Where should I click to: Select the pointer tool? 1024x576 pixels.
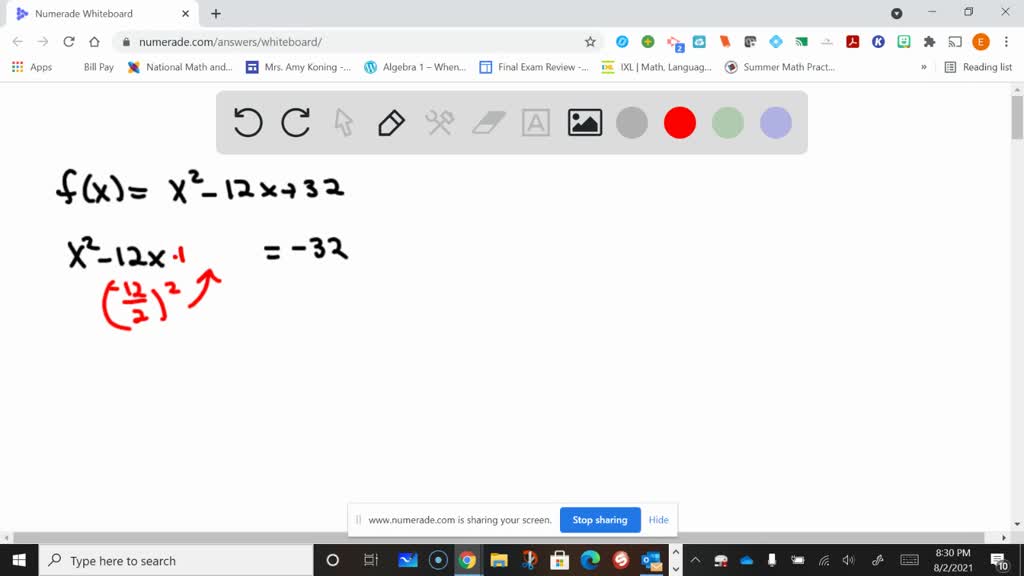(344, 122)
